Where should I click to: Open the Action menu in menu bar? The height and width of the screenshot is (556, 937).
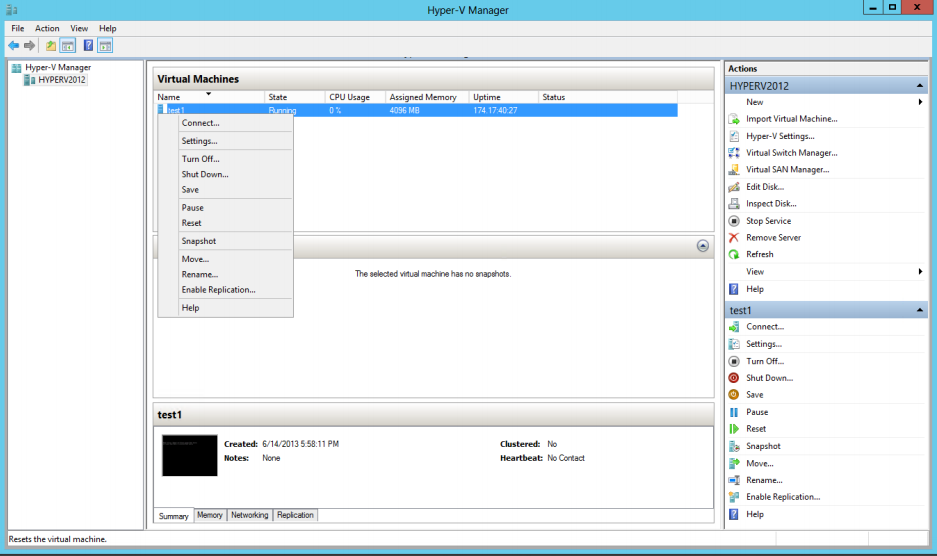click(47, 29)
